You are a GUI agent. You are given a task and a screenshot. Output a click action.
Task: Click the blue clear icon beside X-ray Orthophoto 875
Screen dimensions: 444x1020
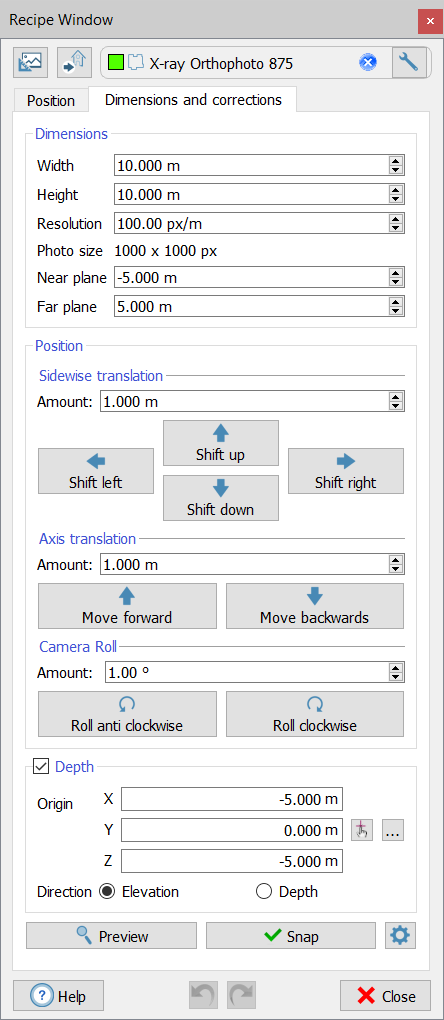[x=367, y=63]
